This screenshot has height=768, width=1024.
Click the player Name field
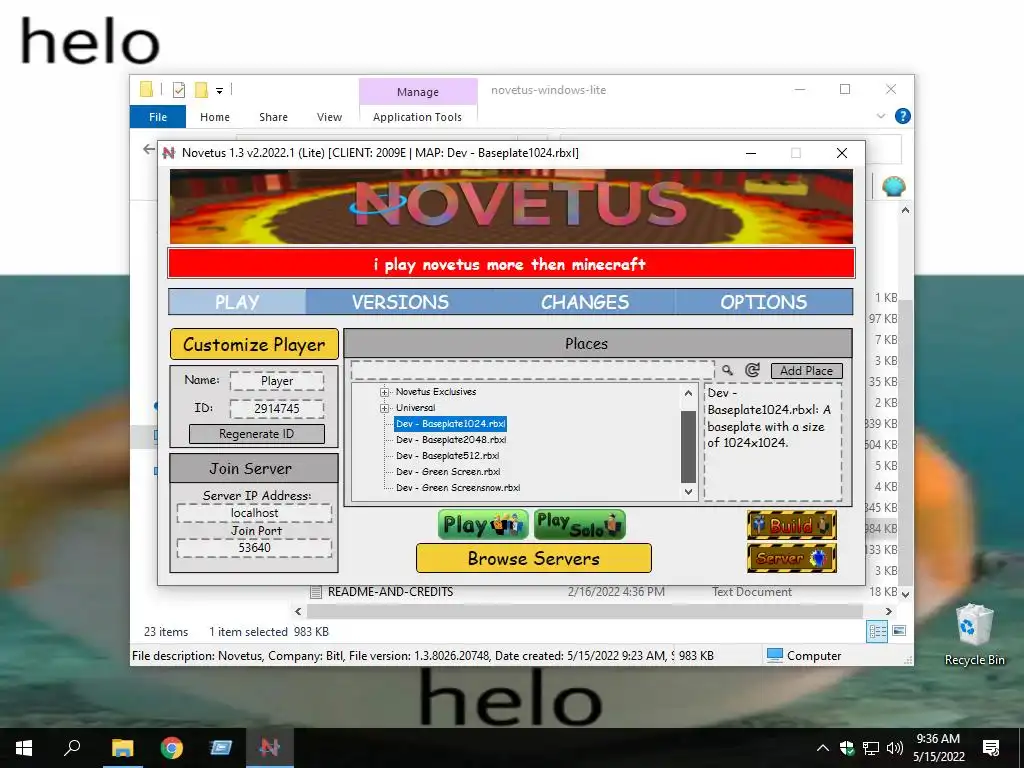coord(277,381)
